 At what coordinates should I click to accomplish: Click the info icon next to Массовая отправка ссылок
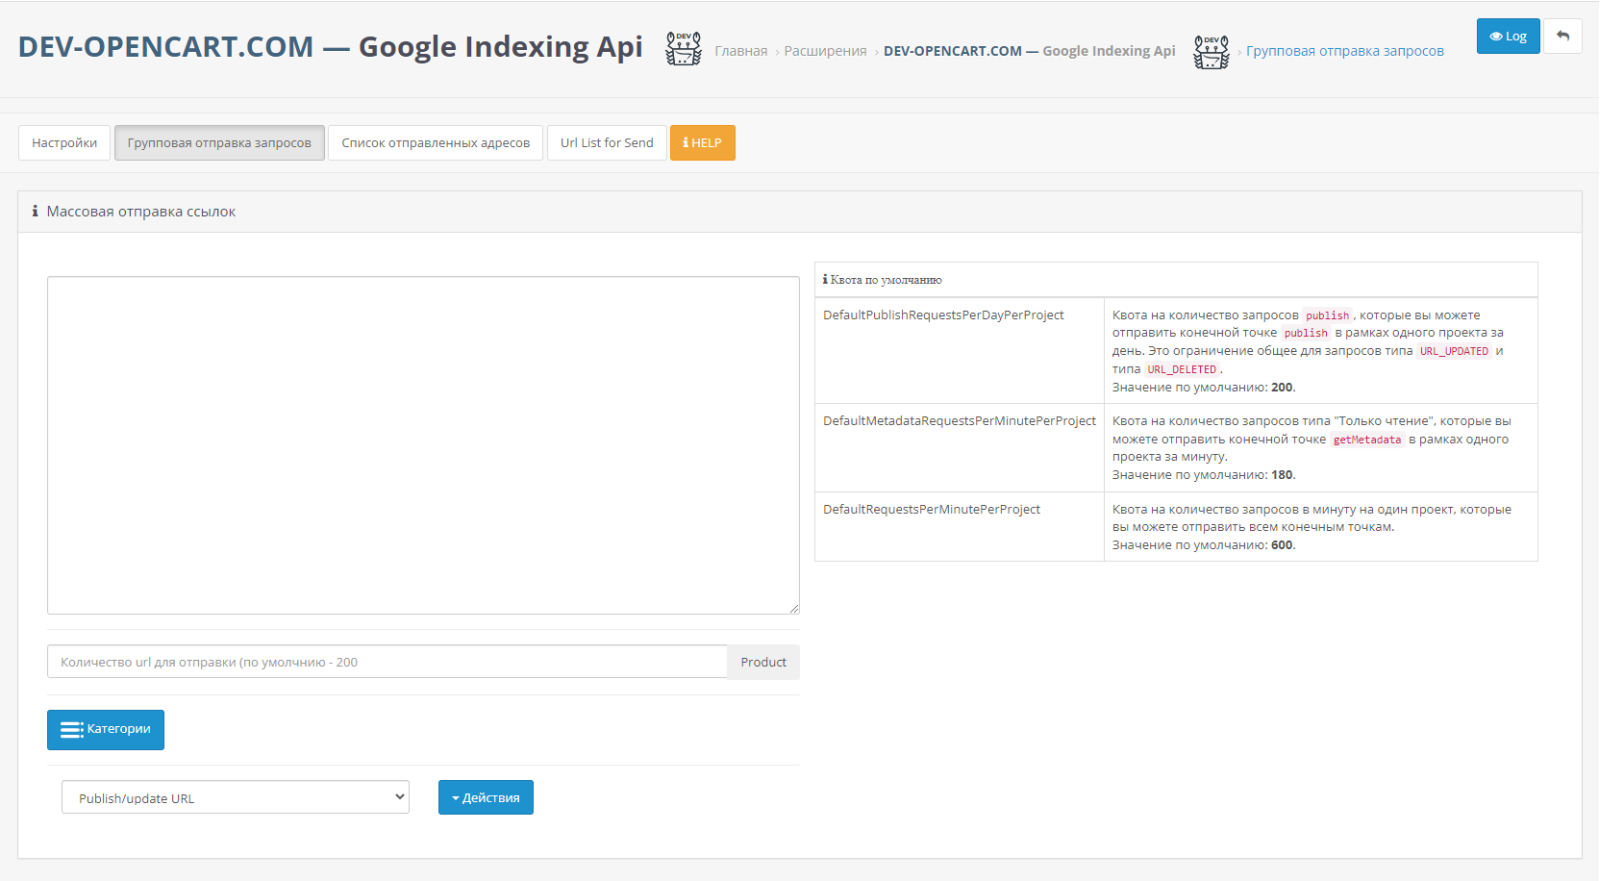point(35,211)
